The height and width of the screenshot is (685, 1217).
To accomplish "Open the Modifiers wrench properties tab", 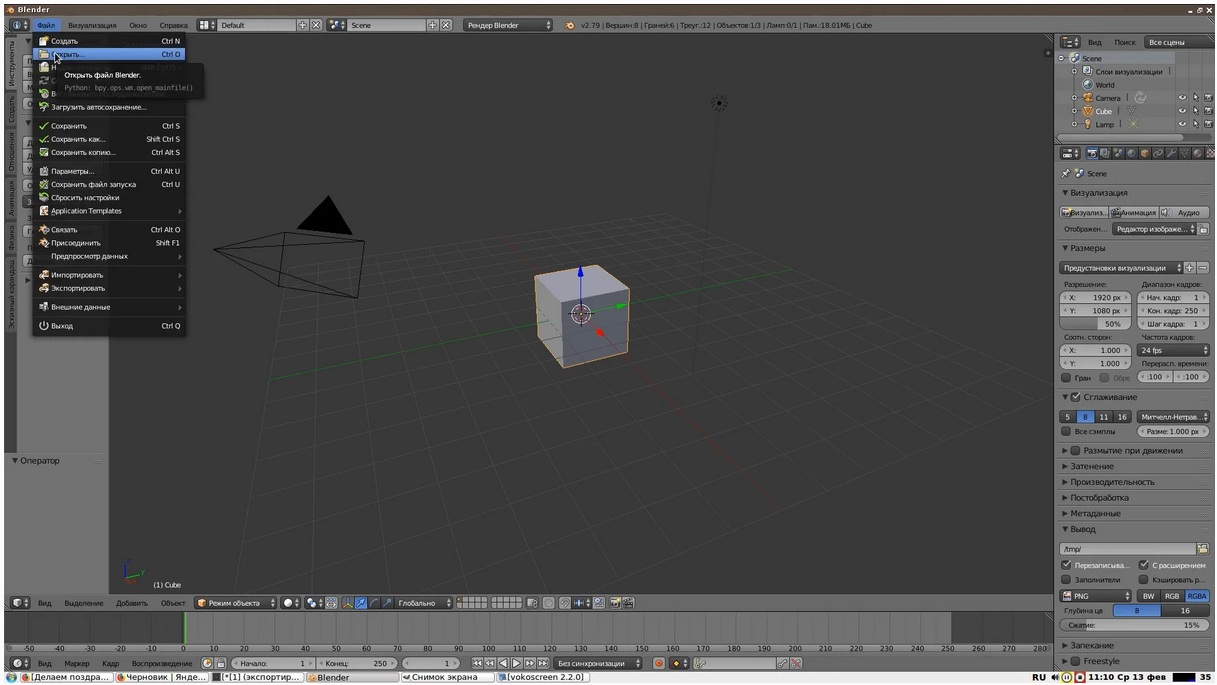I will 1171,153.
